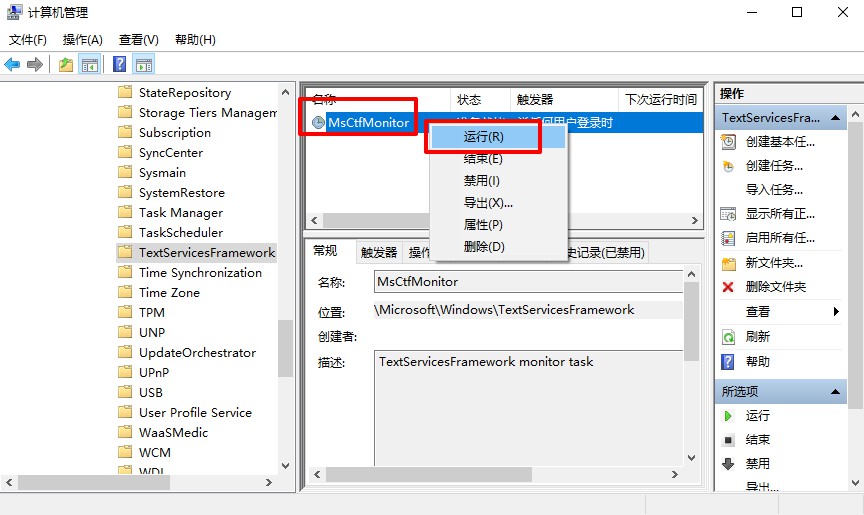This screenshot has width=864, height=515.
Task: Click the blue Help question mark toolbar icon
Action: click(119, 64)
